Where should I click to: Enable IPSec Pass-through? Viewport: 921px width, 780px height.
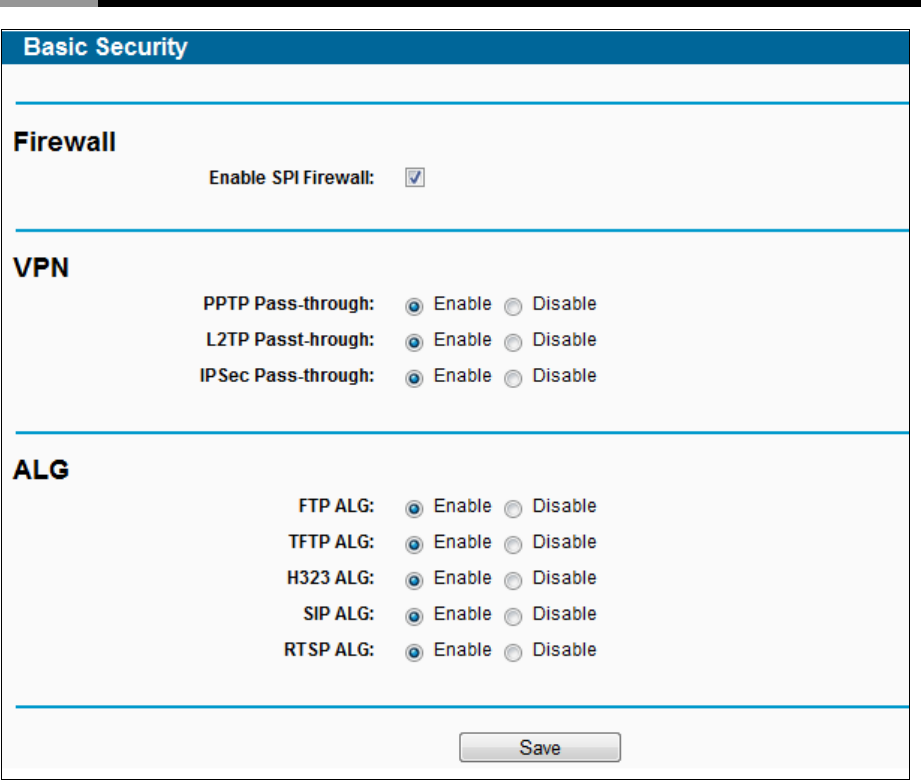click(414, 378)
